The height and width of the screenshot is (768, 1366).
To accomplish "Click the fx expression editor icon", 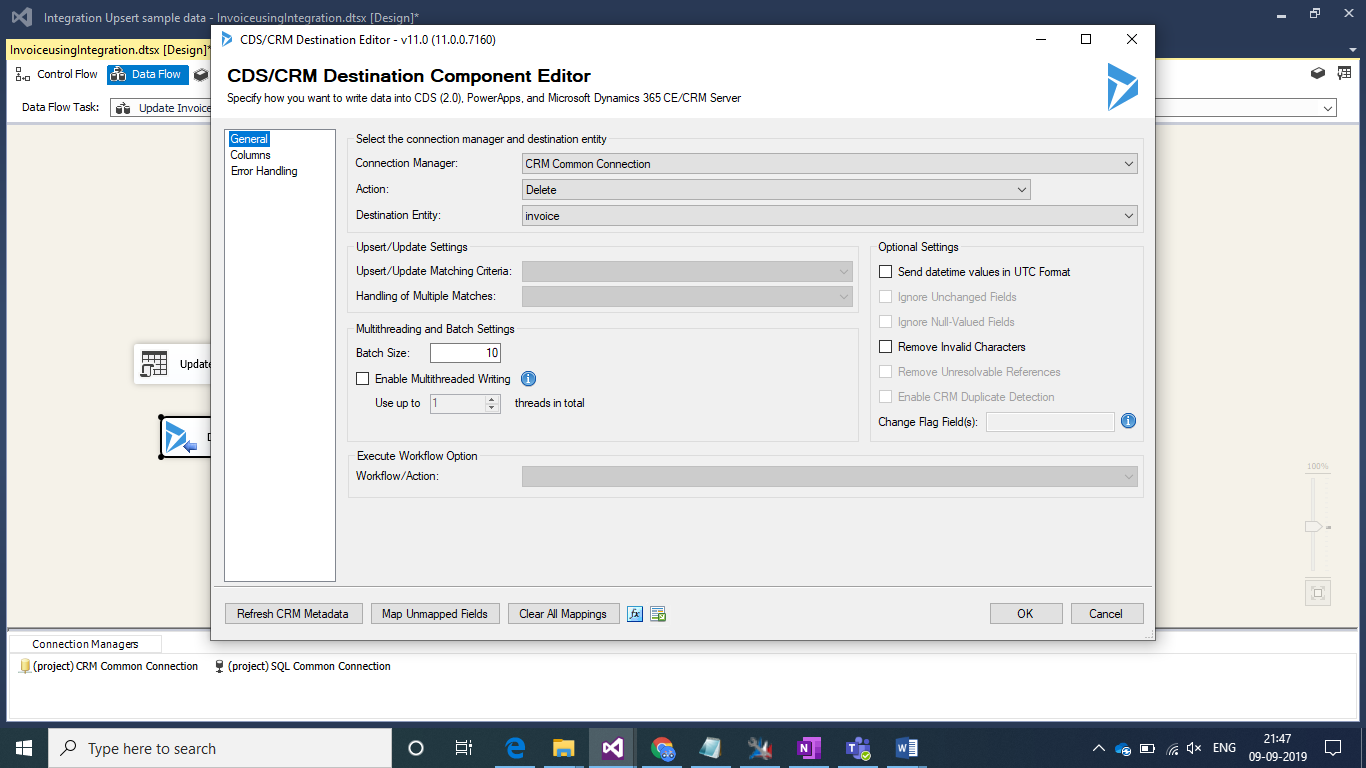I will [x=635, y=614].
